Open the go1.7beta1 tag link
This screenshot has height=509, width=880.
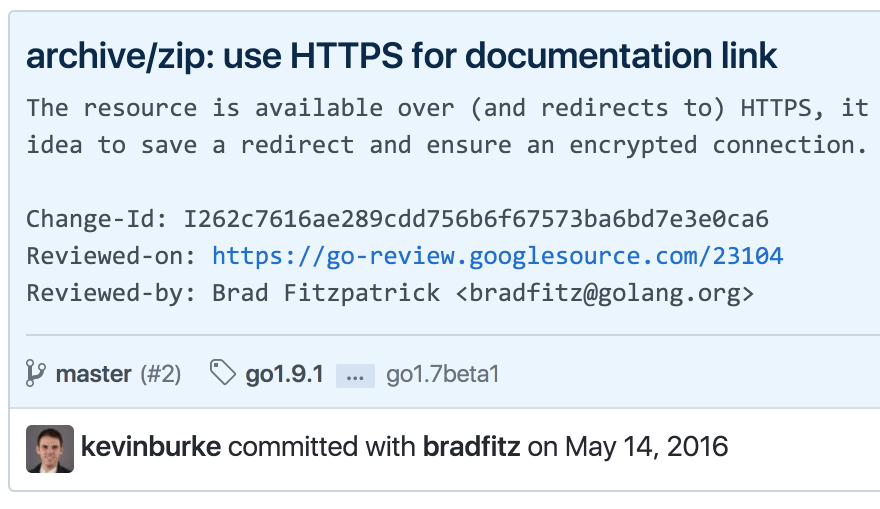coord(442,374)
